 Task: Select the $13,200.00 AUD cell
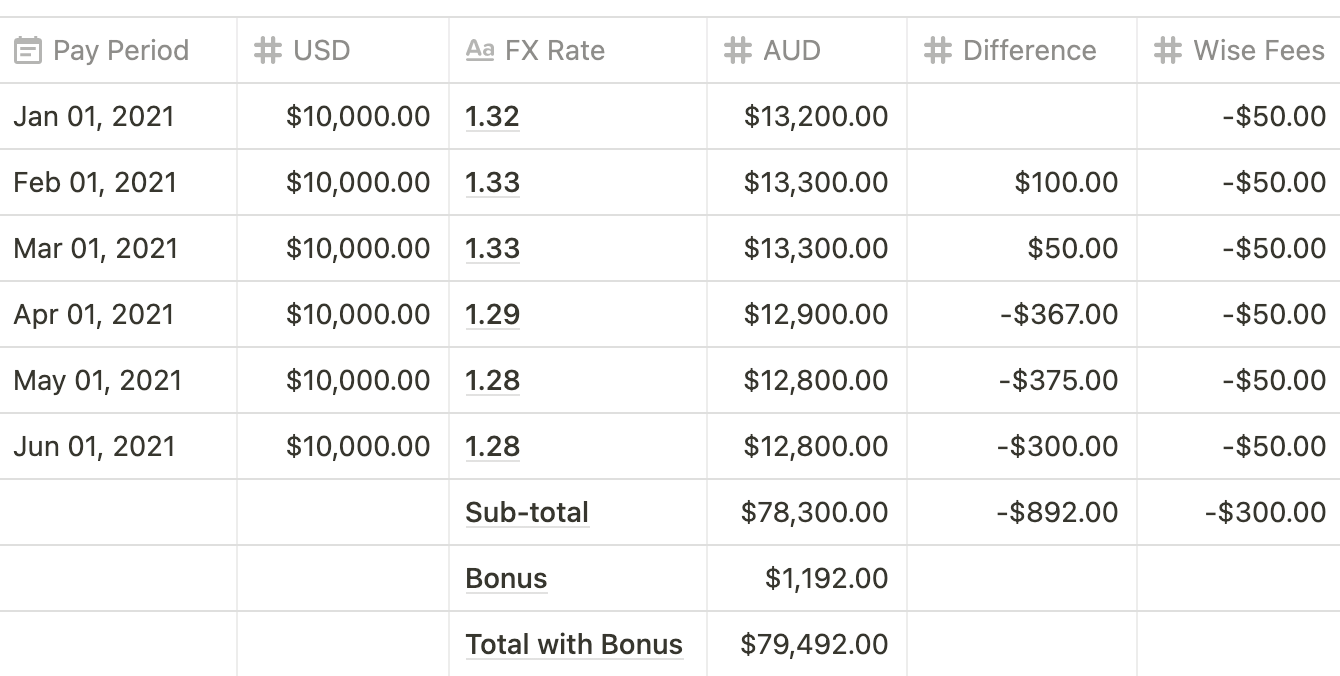[x=816, y=117]
